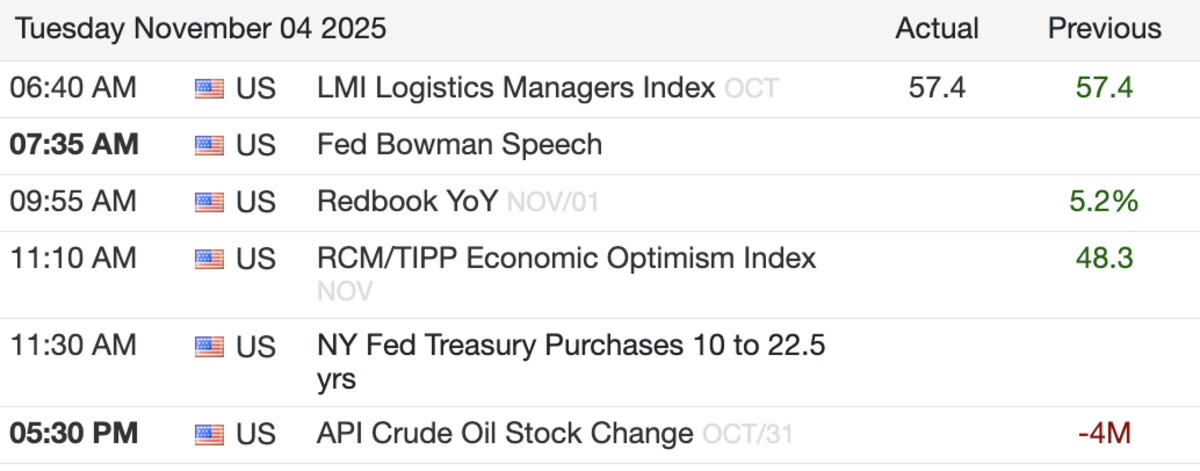1200x471 pixels.
Task: Open the Redbook YoY indicator
Action: [x=406, y=202]
